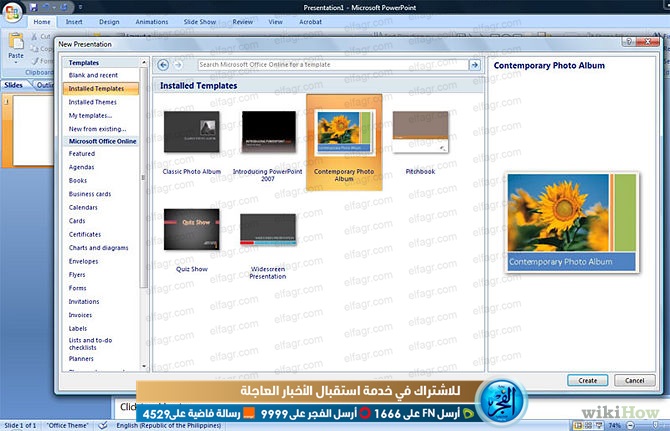Viewport: 670px width, 431px height.
Task: Click the spell check status icon
Action: [x=103, y=425]
